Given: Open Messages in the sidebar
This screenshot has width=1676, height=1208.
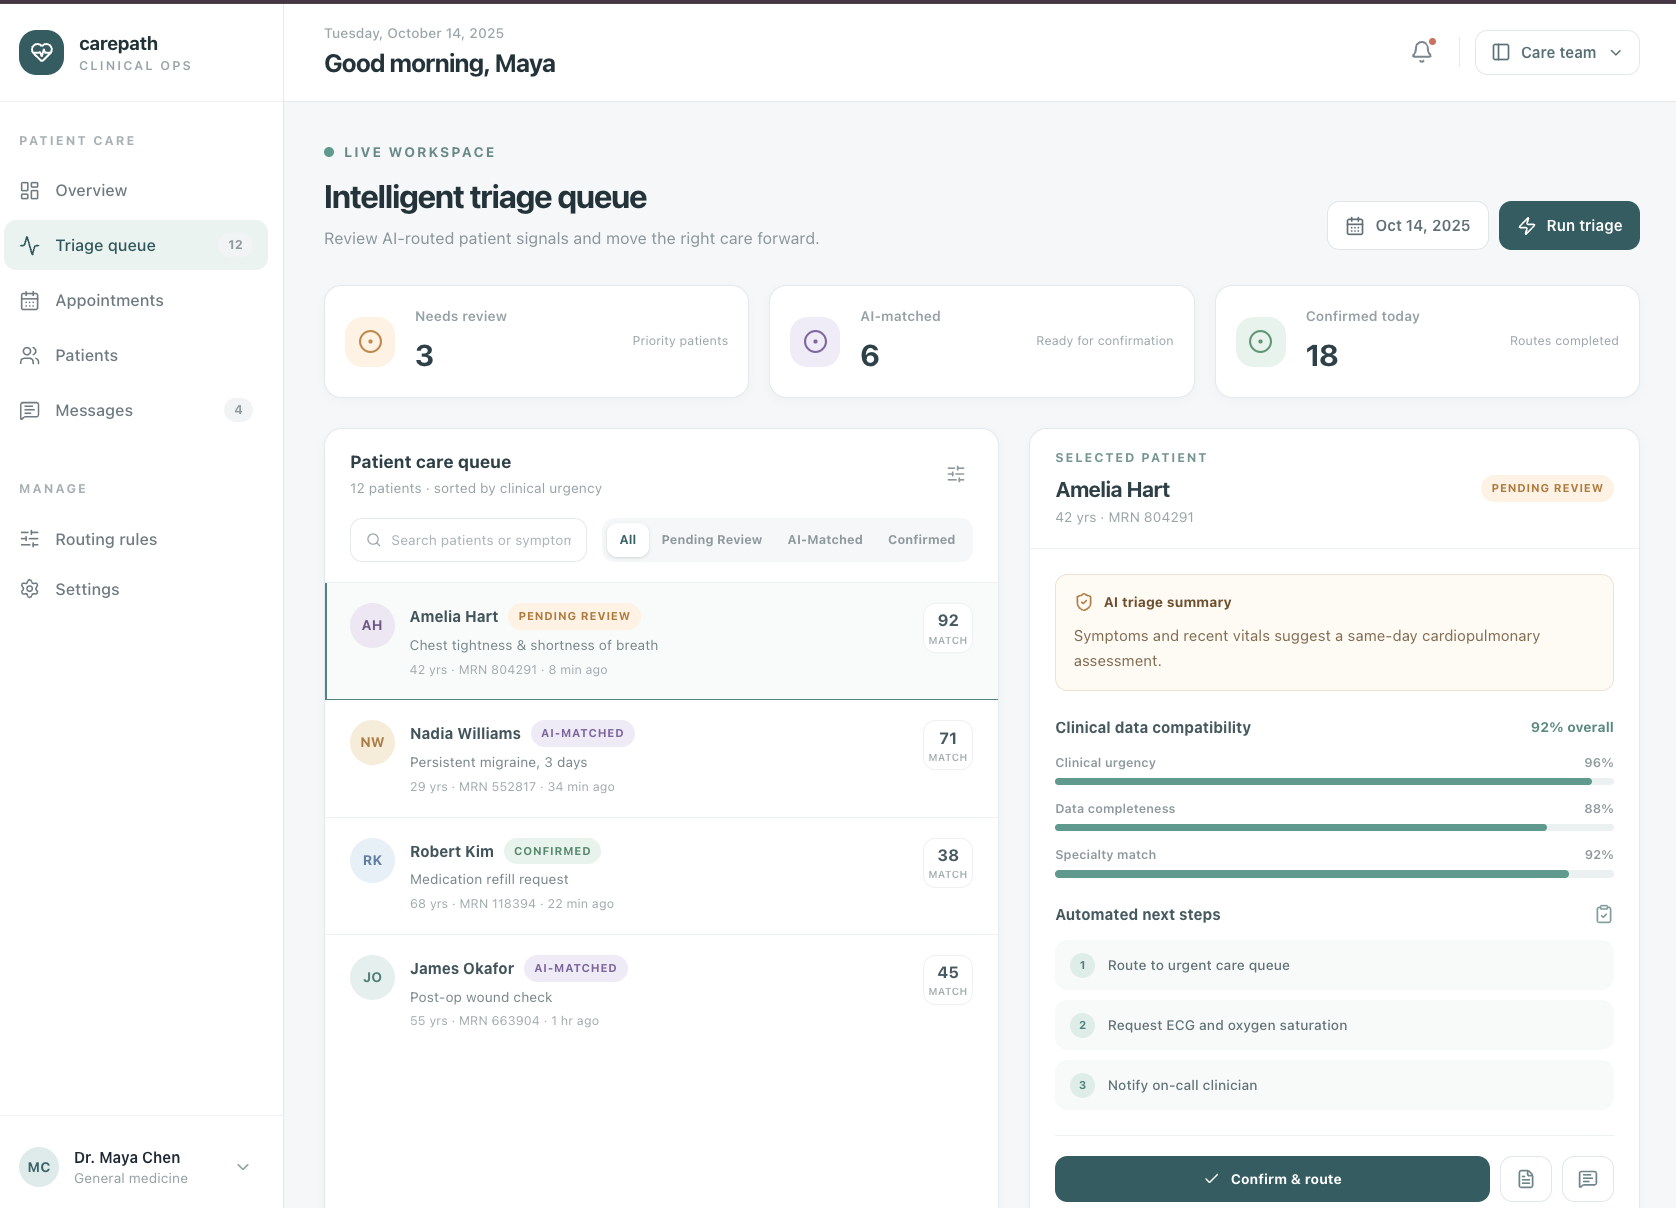Looking at the screenshot, I should (x=136, y=410).
